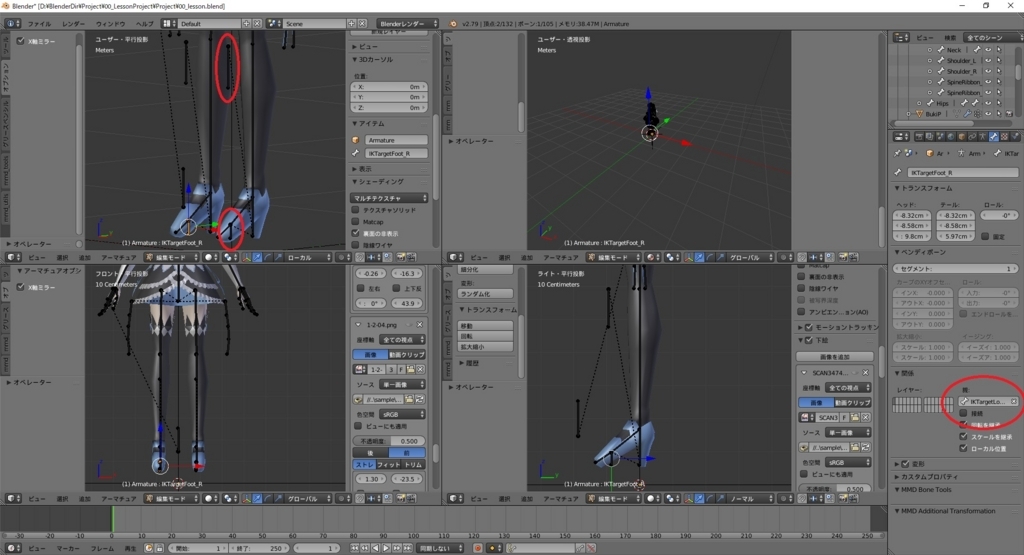1024x555 pixels.
Task: Collapse the トランスフォーム panel in bone properties
Action: click(x=923, y=188)
